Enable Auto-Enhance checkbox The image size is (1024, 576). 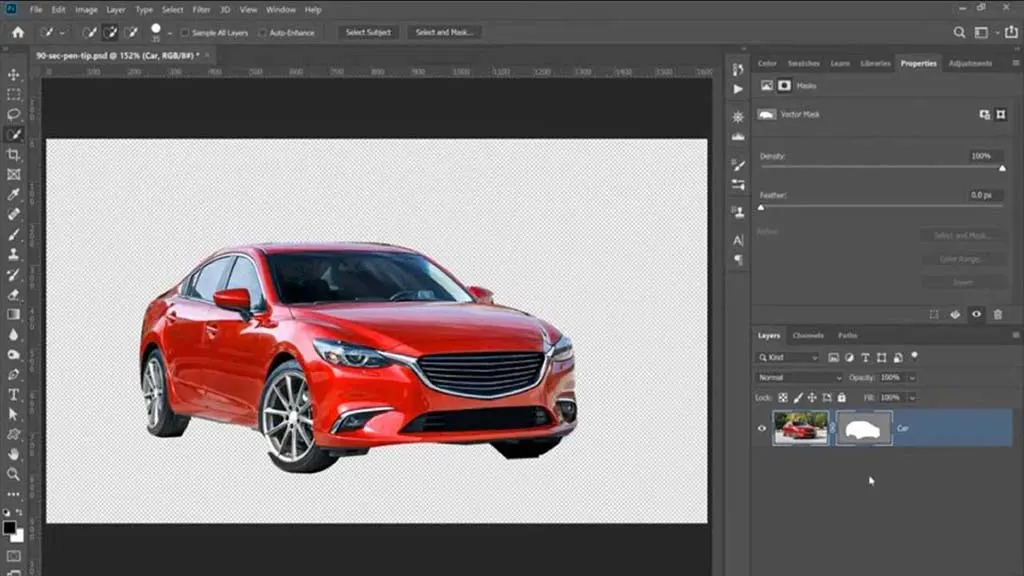click(263, 33)
